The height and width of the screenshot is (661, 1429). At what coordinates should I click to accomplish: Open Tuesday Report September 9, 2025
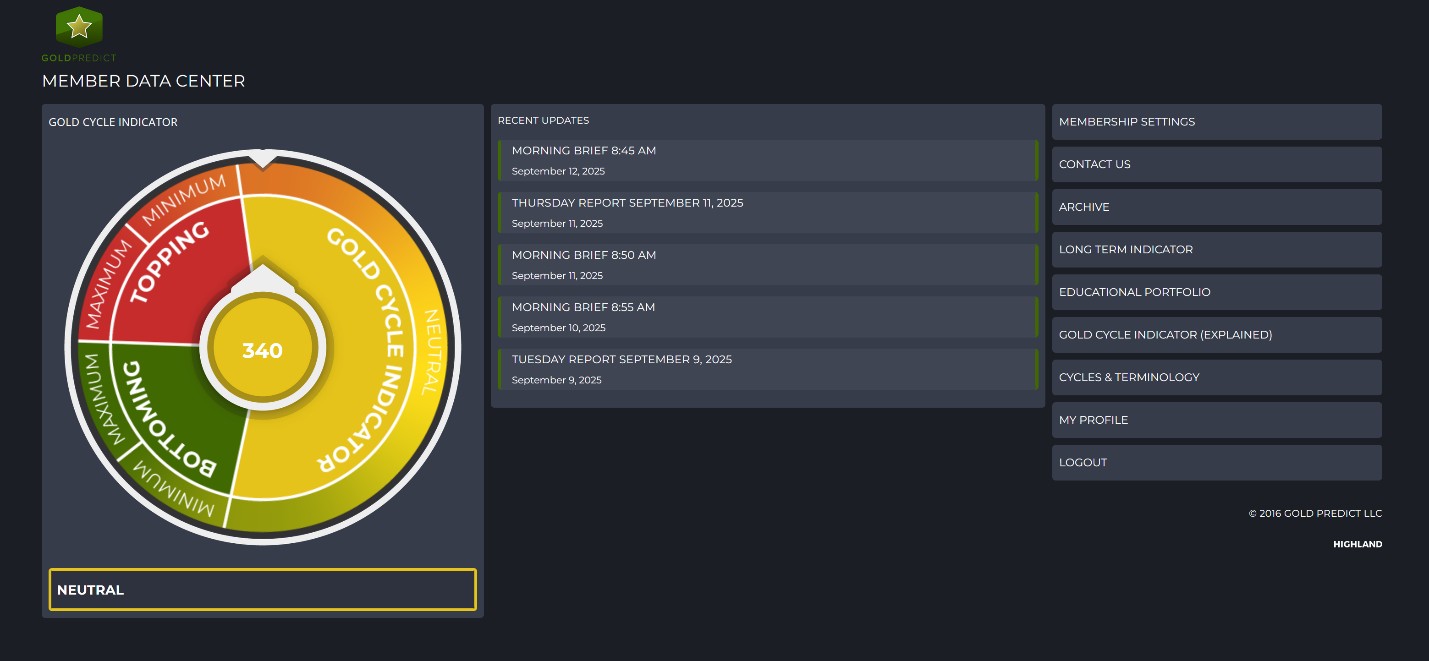tap(767, 368)
